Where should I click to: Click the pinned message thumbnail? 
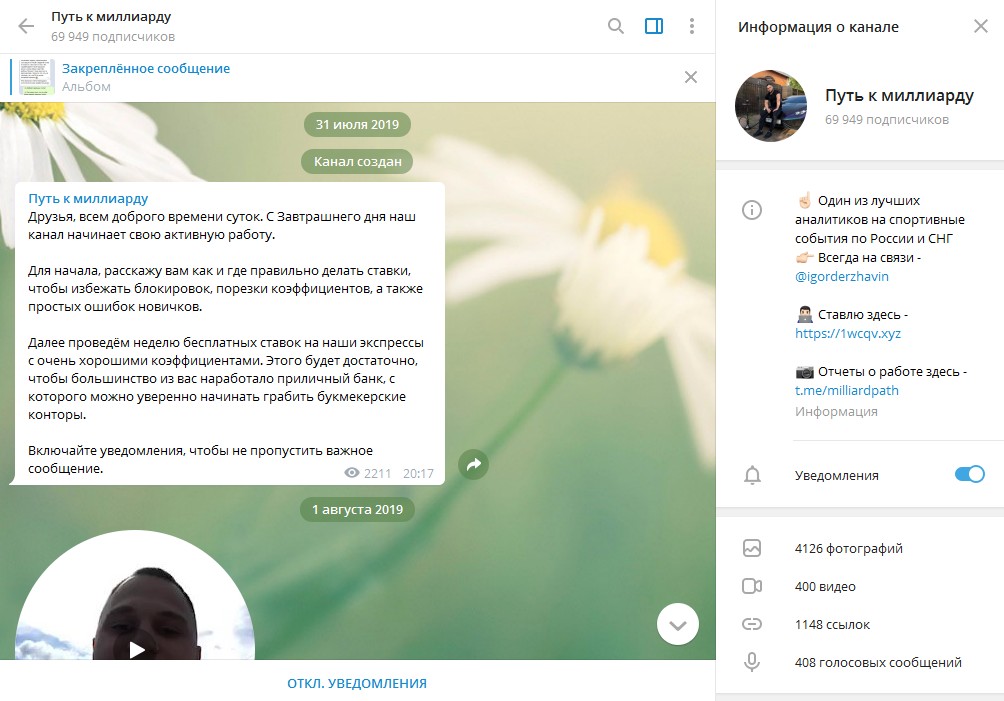click(x=36, y=77)
